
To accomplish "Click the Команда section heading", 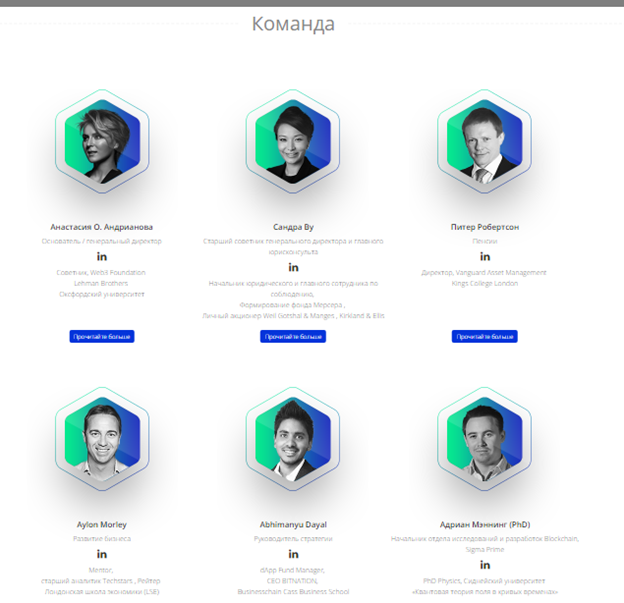I will point(293,24).
